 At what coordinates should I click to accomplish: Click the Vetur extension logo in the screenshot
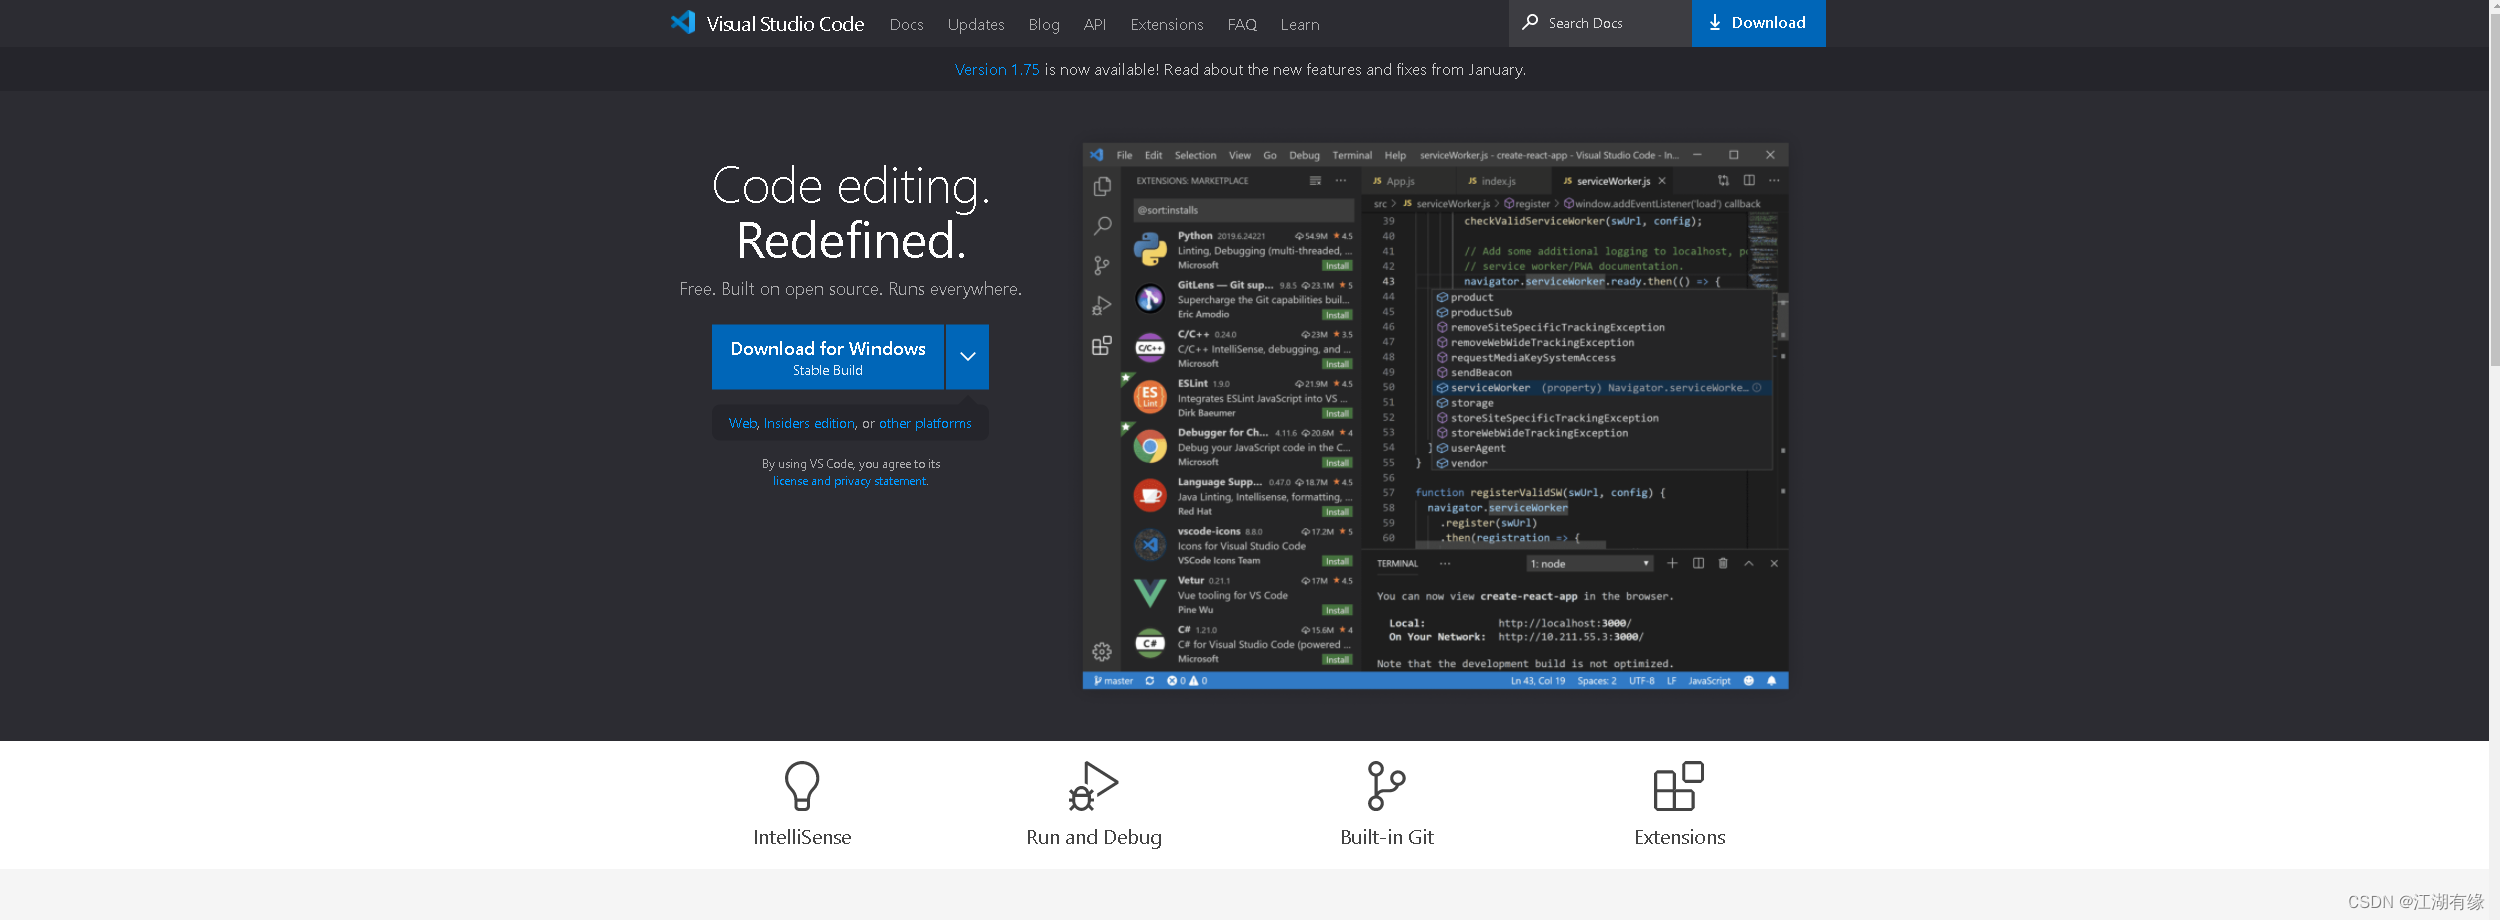tap(1150, 593)
